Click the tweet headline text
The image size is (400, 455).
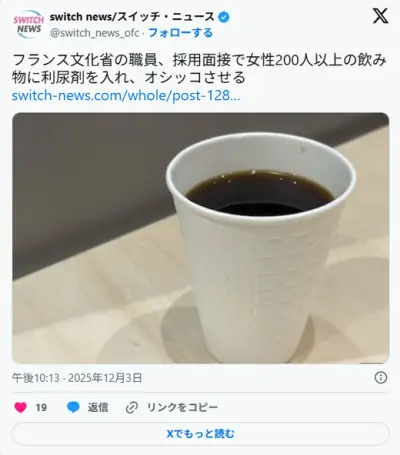tap(199, 69)
